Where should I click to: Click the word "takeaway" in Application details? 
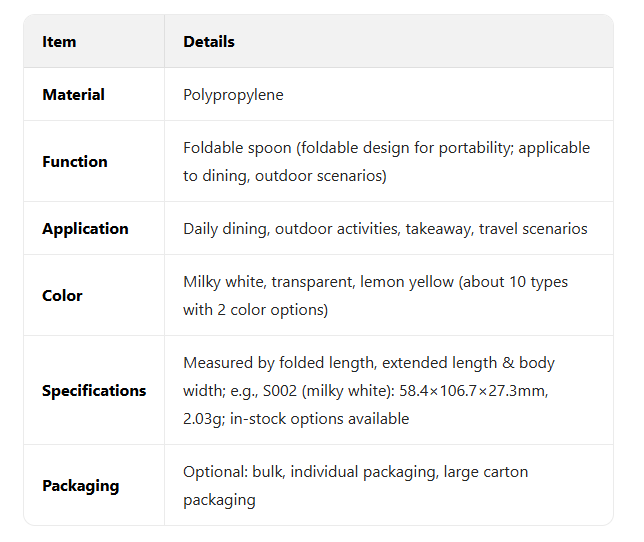[437, 229]
